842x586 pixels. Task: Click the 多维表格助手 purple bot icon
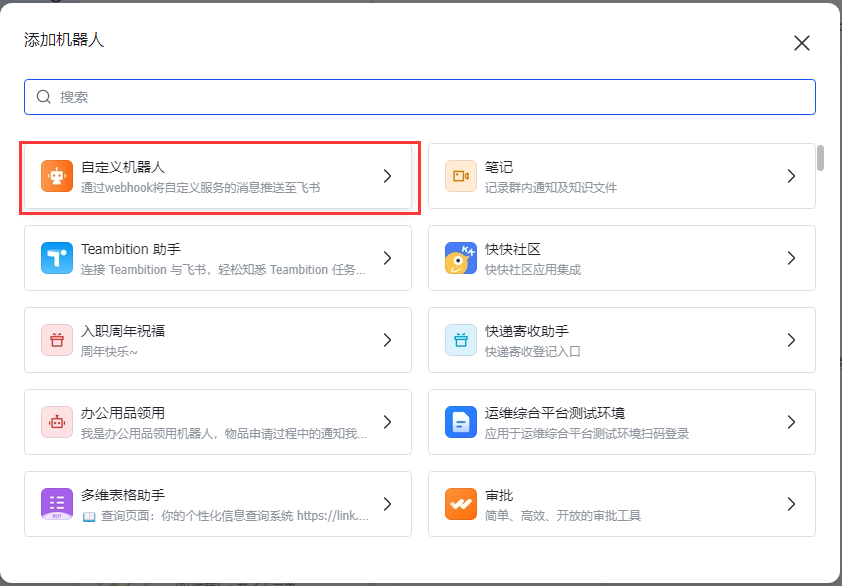click(x=57, y=504)
